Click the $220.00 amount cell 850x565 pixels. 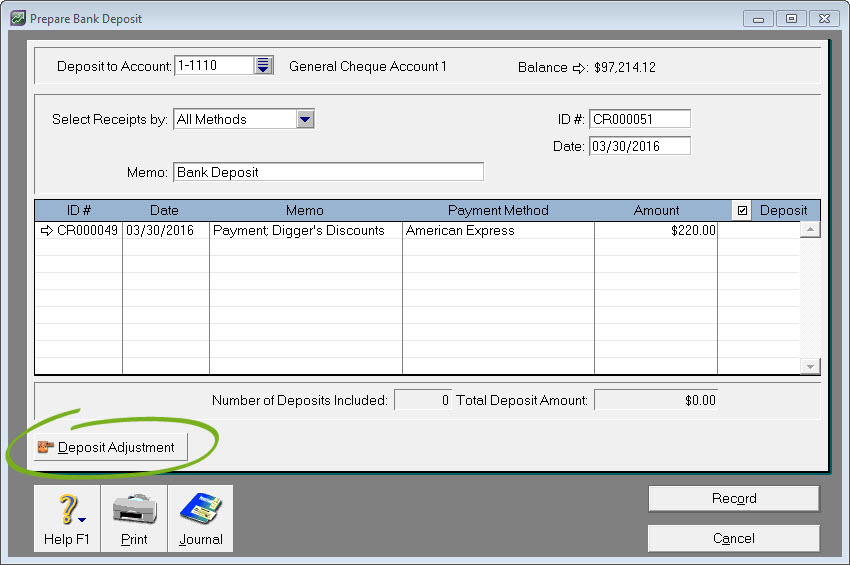656,230
